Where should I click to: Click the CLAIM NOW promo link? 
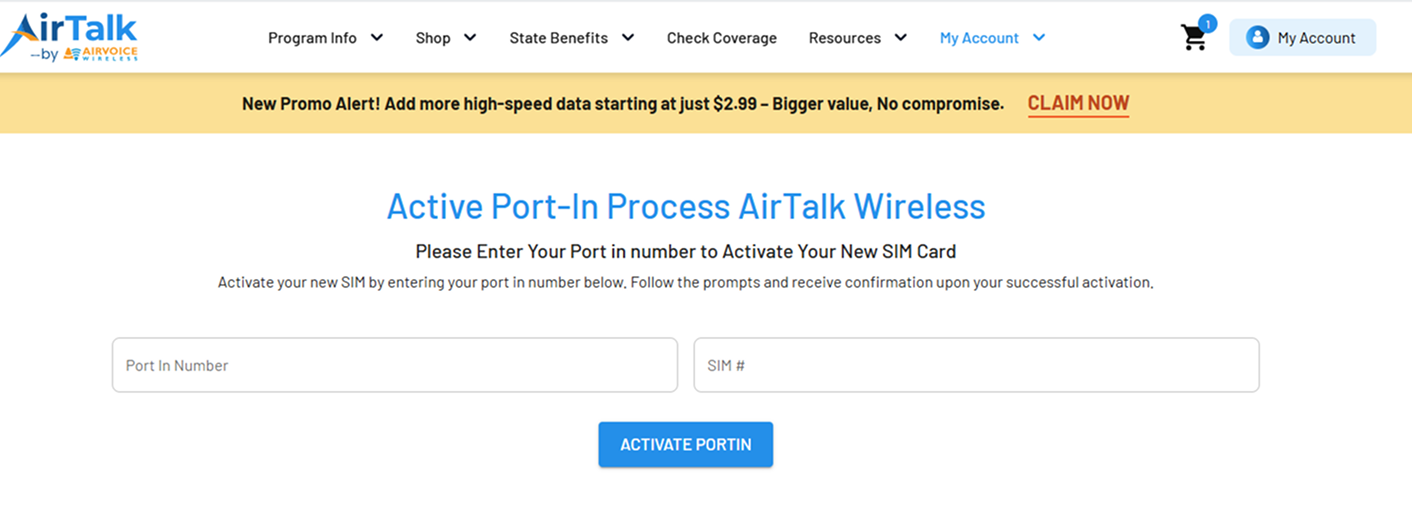(x=1078, y=103)
